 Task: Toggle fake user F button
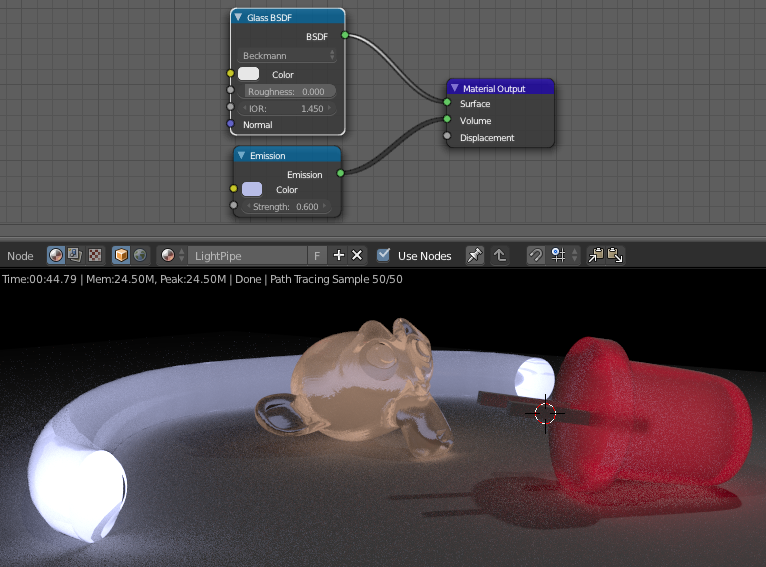[317, 255]
